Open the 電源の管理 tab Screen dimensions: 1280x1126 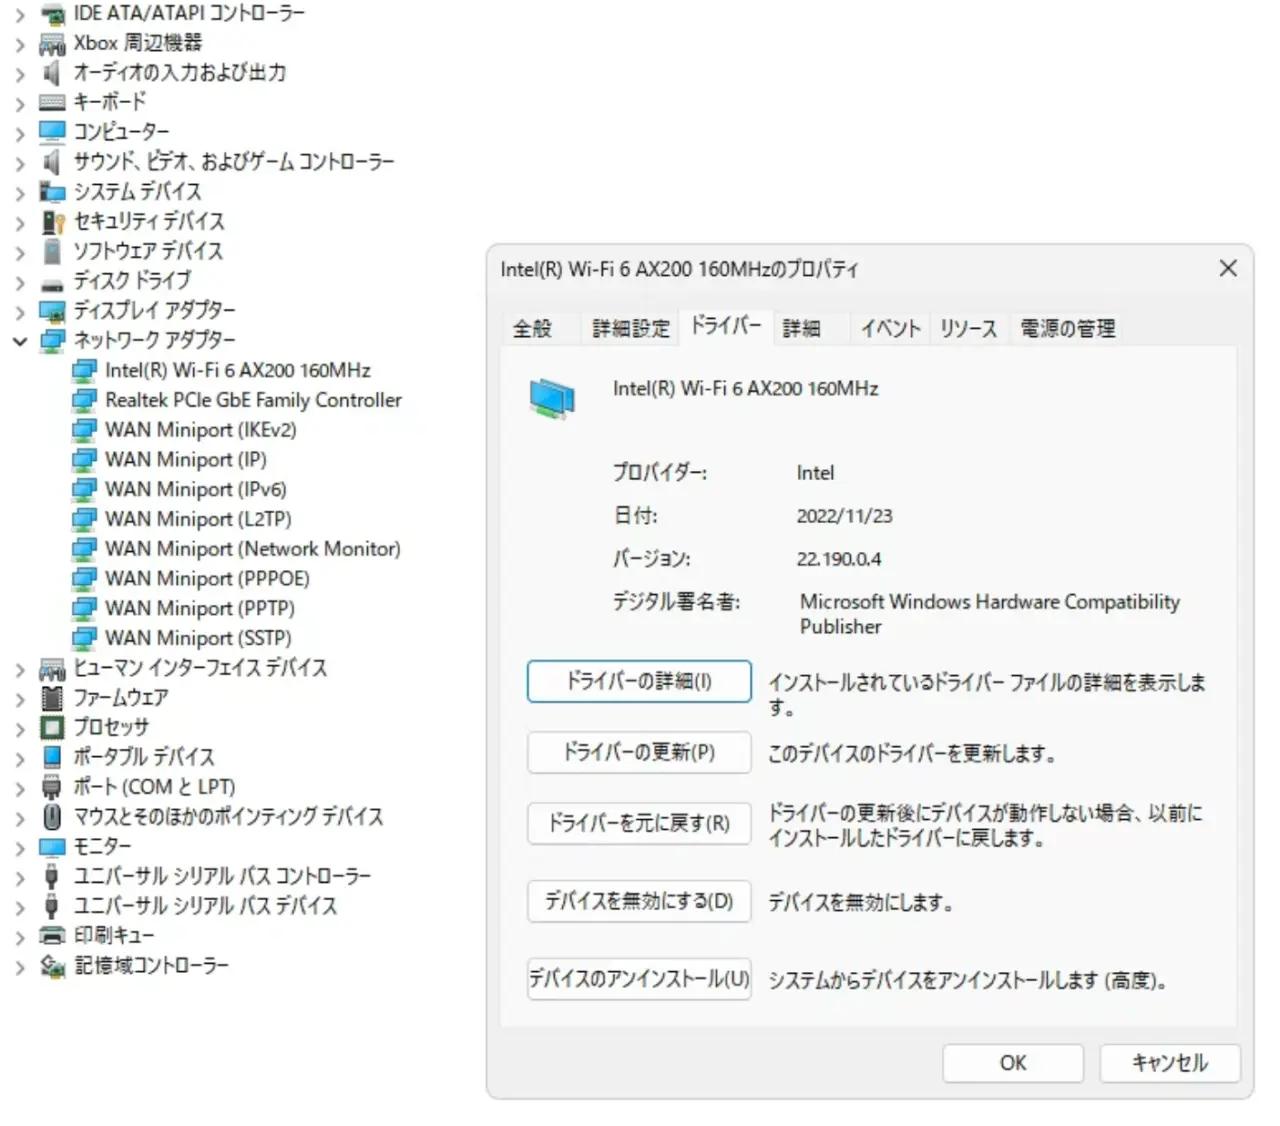(x=1068, y=328)
